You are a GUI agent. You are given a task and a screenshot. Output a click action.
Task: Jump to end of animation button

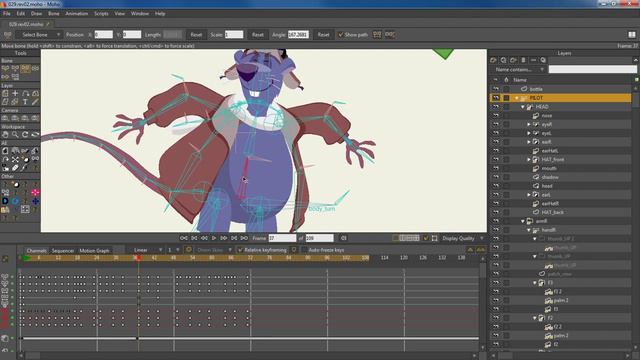(x=244, y=238)
